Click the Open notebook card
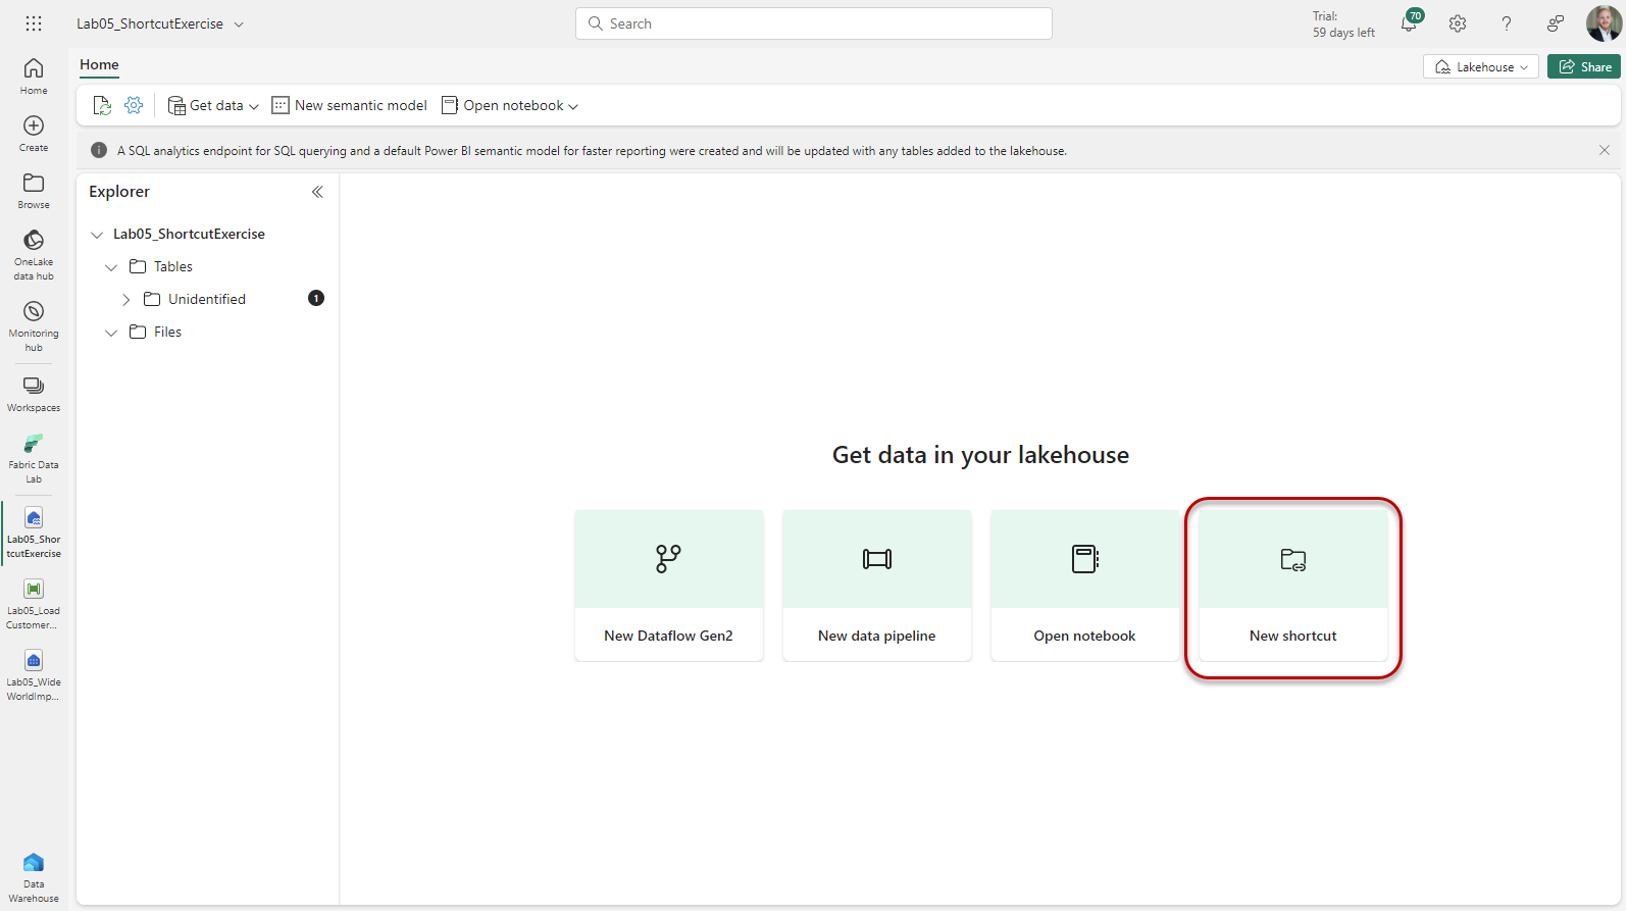This screenshot has height=911, width=1626. point(1085,585)
